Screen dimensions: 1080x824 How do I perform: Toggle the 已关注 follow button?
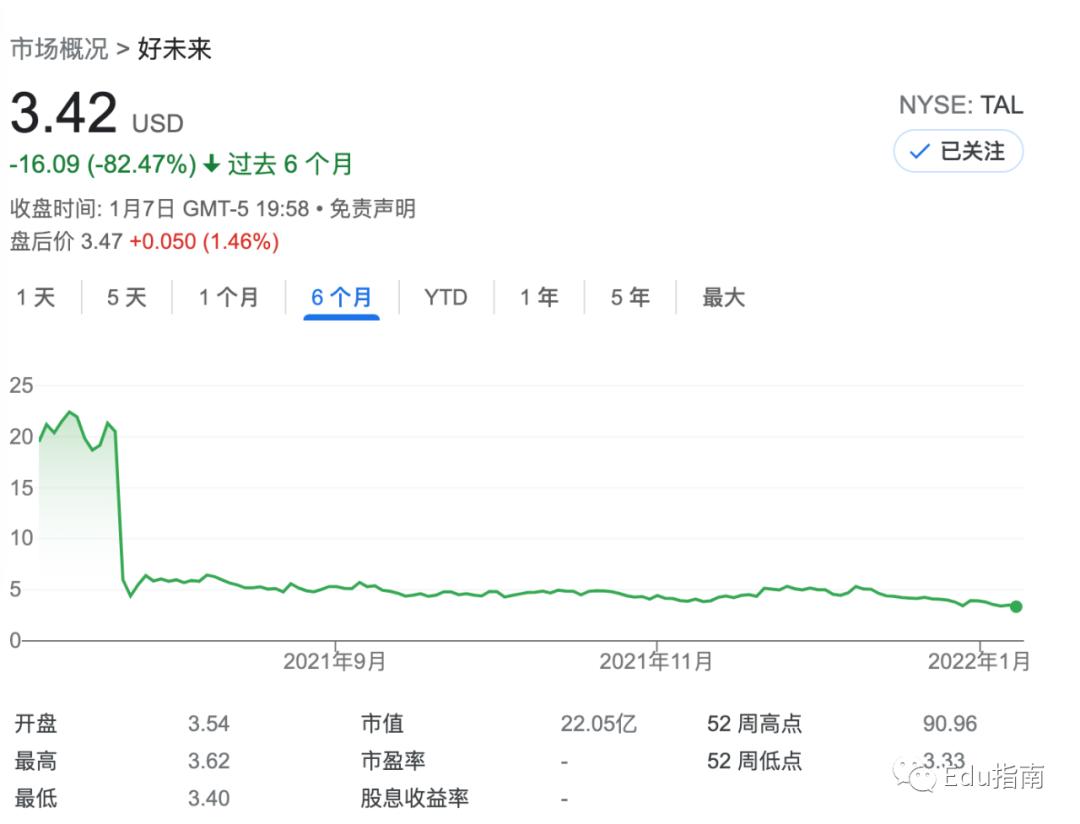pos(958,151)
